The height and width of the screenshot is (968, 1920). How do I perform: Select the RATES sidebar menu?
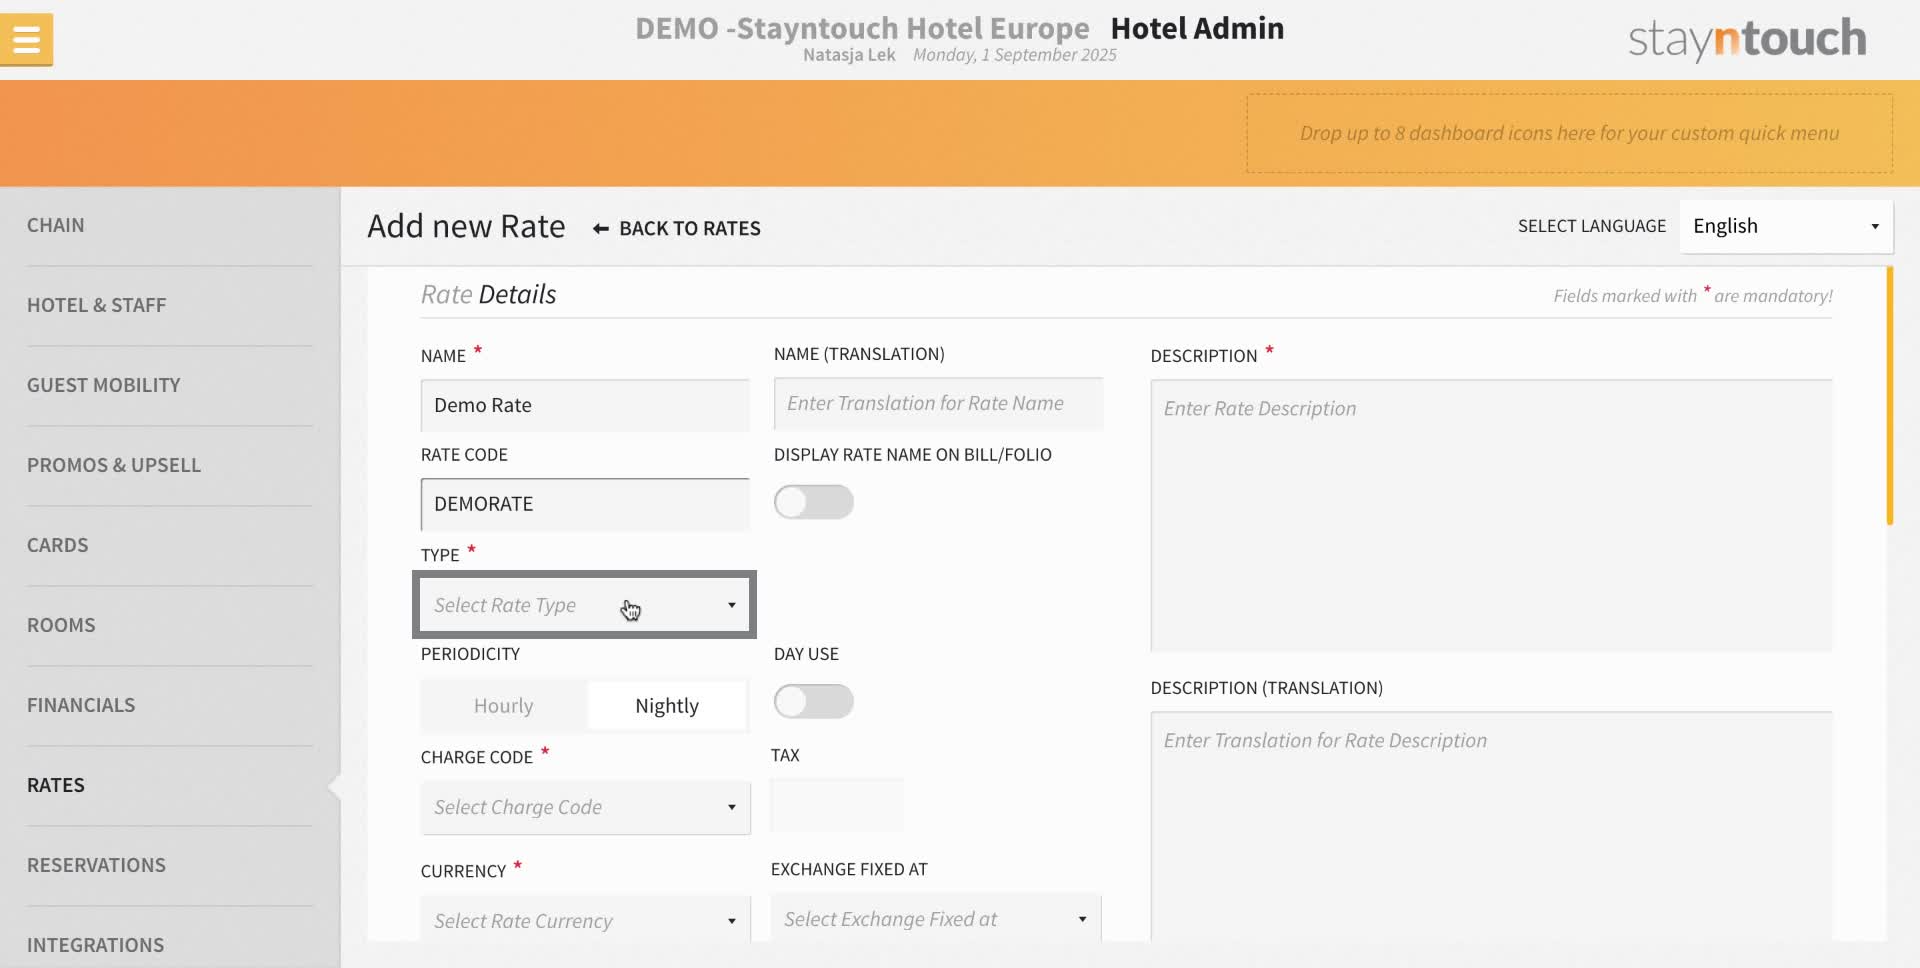[56, 785]
